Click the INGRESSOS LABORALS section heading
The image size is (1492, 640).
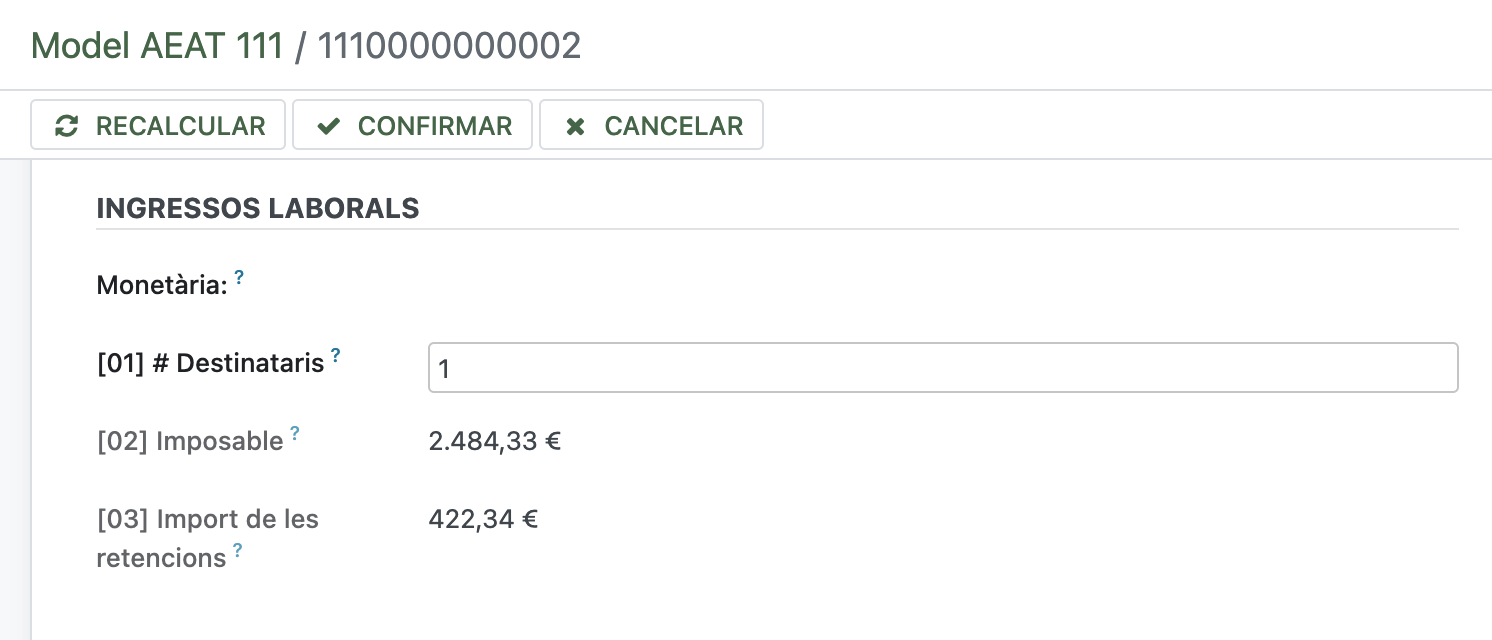(x=257, y=208)
